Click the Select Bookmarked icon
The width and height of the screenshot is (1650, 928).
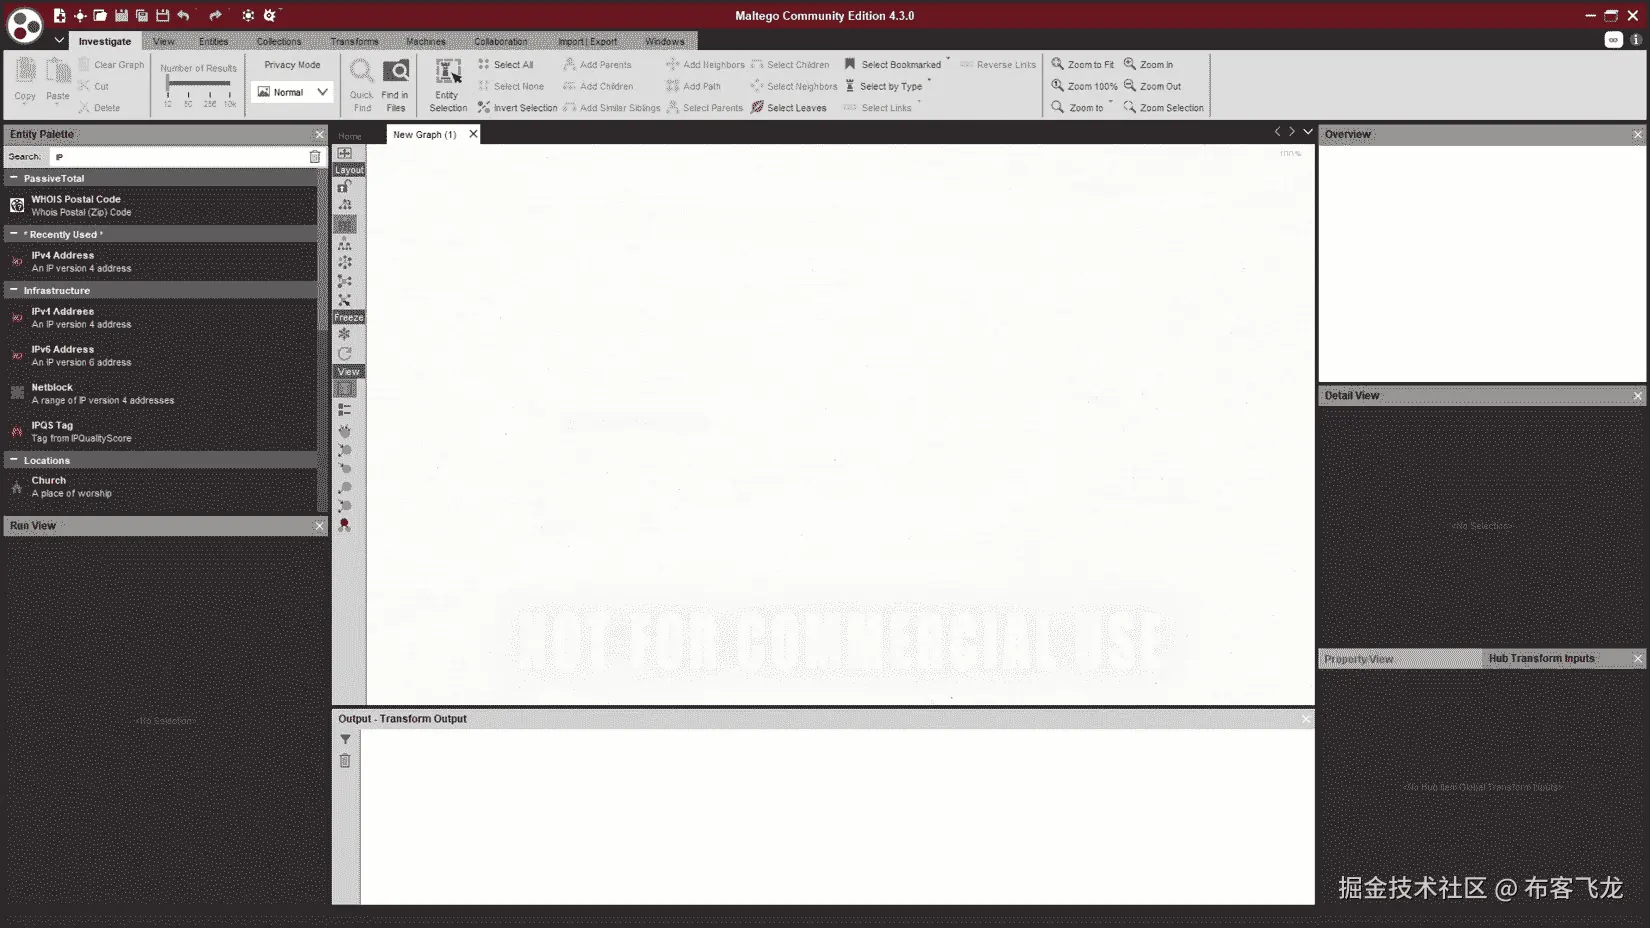tap(850, 64)
